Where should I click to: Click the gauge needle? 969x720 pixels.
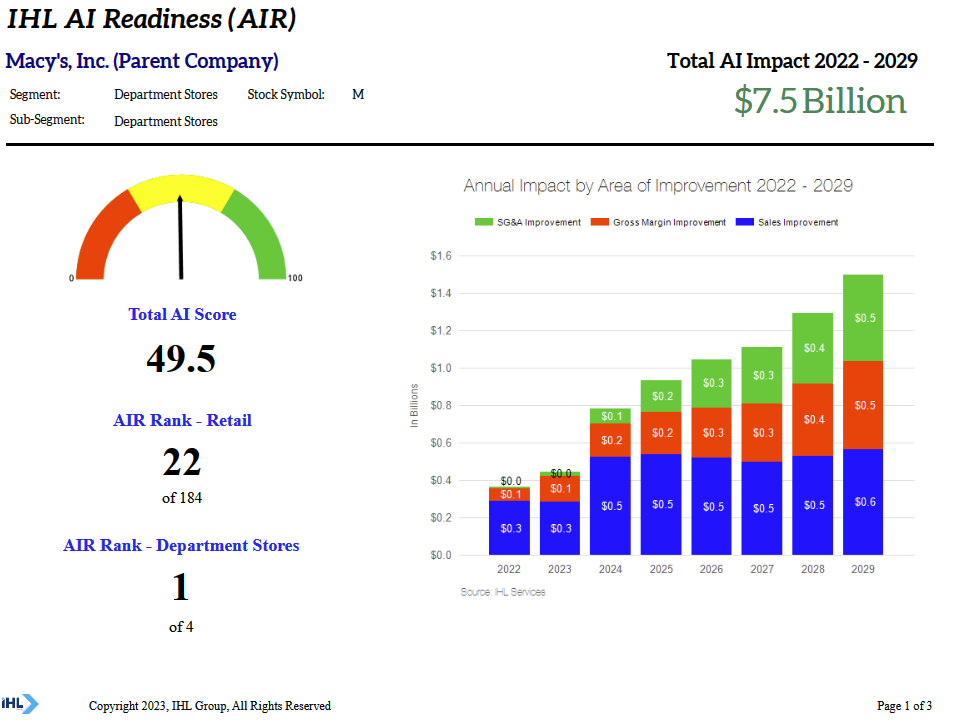(x=181, y=238)
